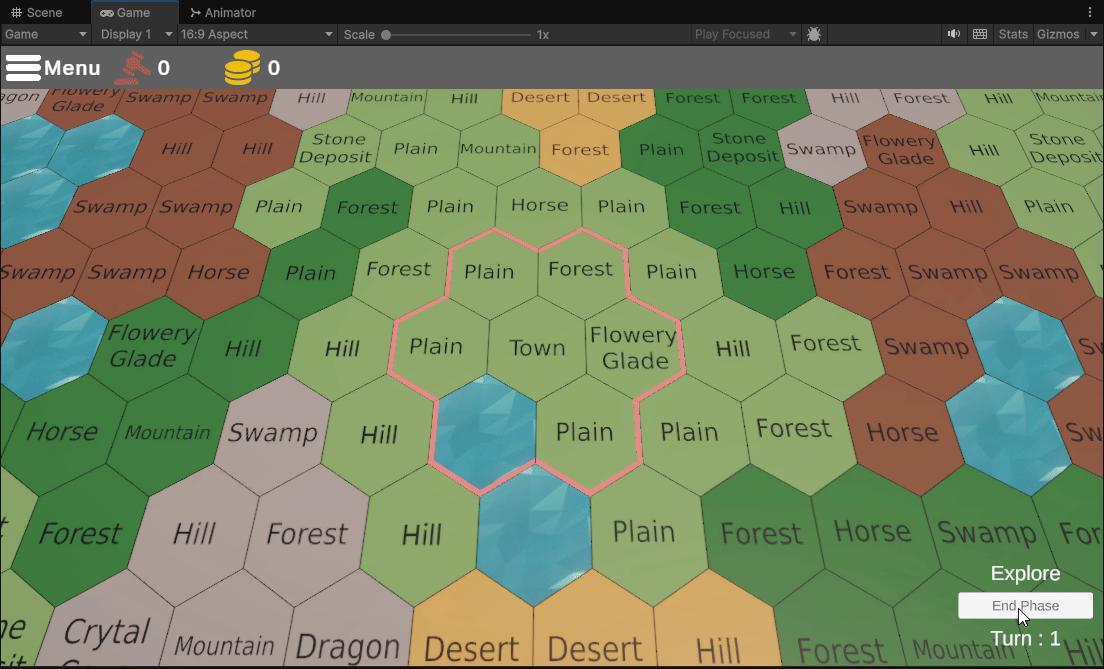
Task: Click the Menu label text
Action: click(x=72, y=68)
